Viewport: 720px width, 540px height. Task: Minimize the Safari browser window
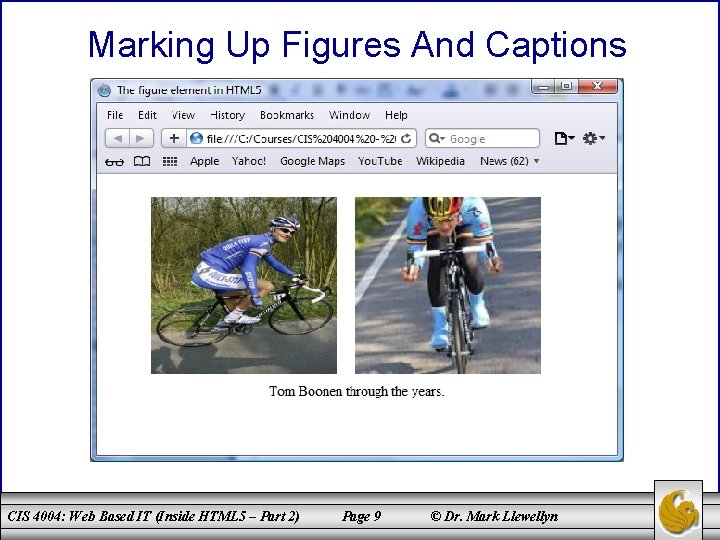tap(543, 86)
